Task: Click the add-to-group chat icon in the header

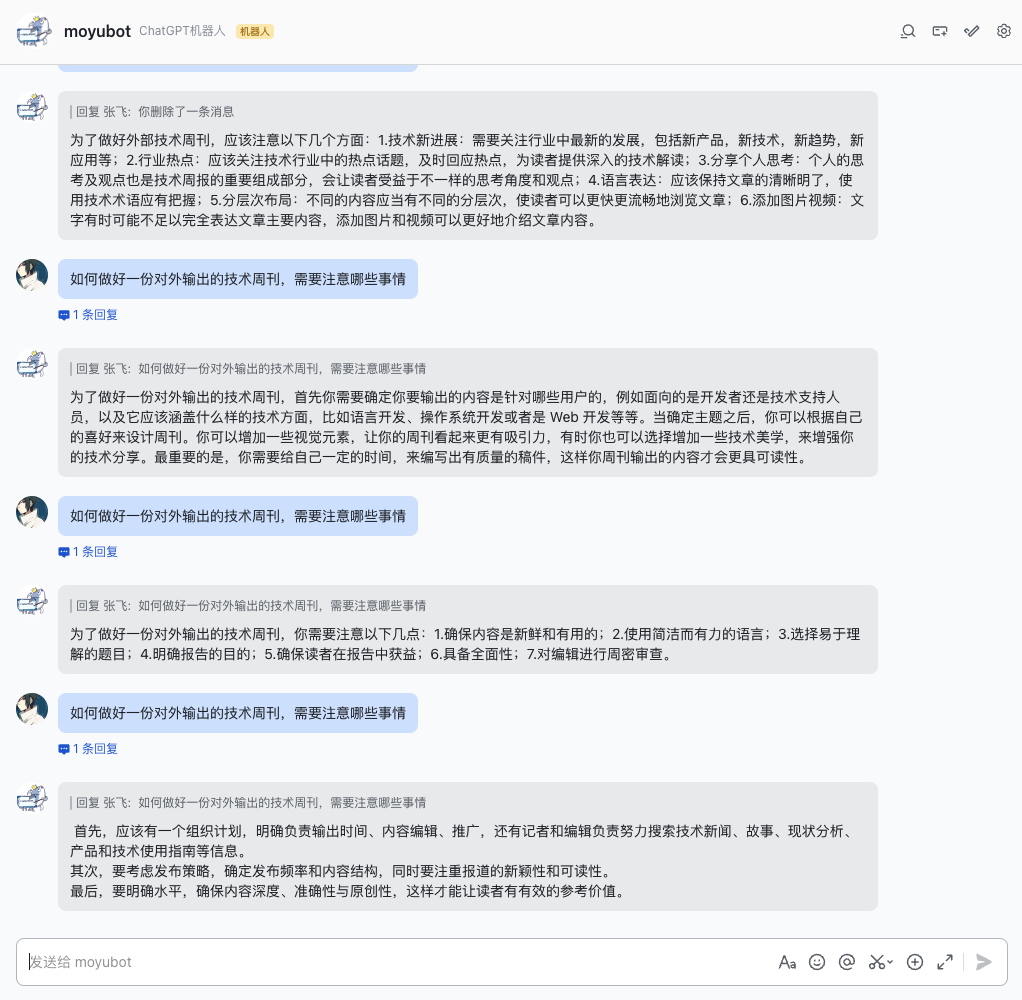Action: pos(939,31)
